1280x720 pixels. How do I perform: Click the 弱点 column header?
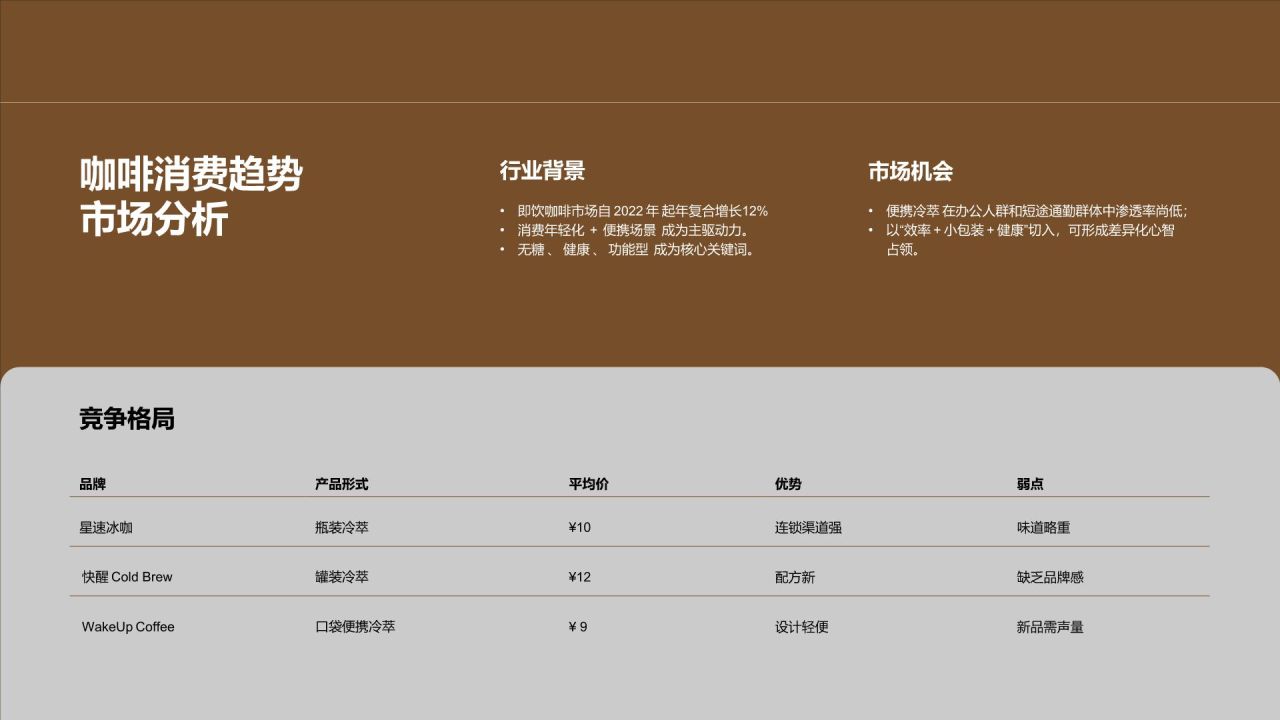point(1031,484)
